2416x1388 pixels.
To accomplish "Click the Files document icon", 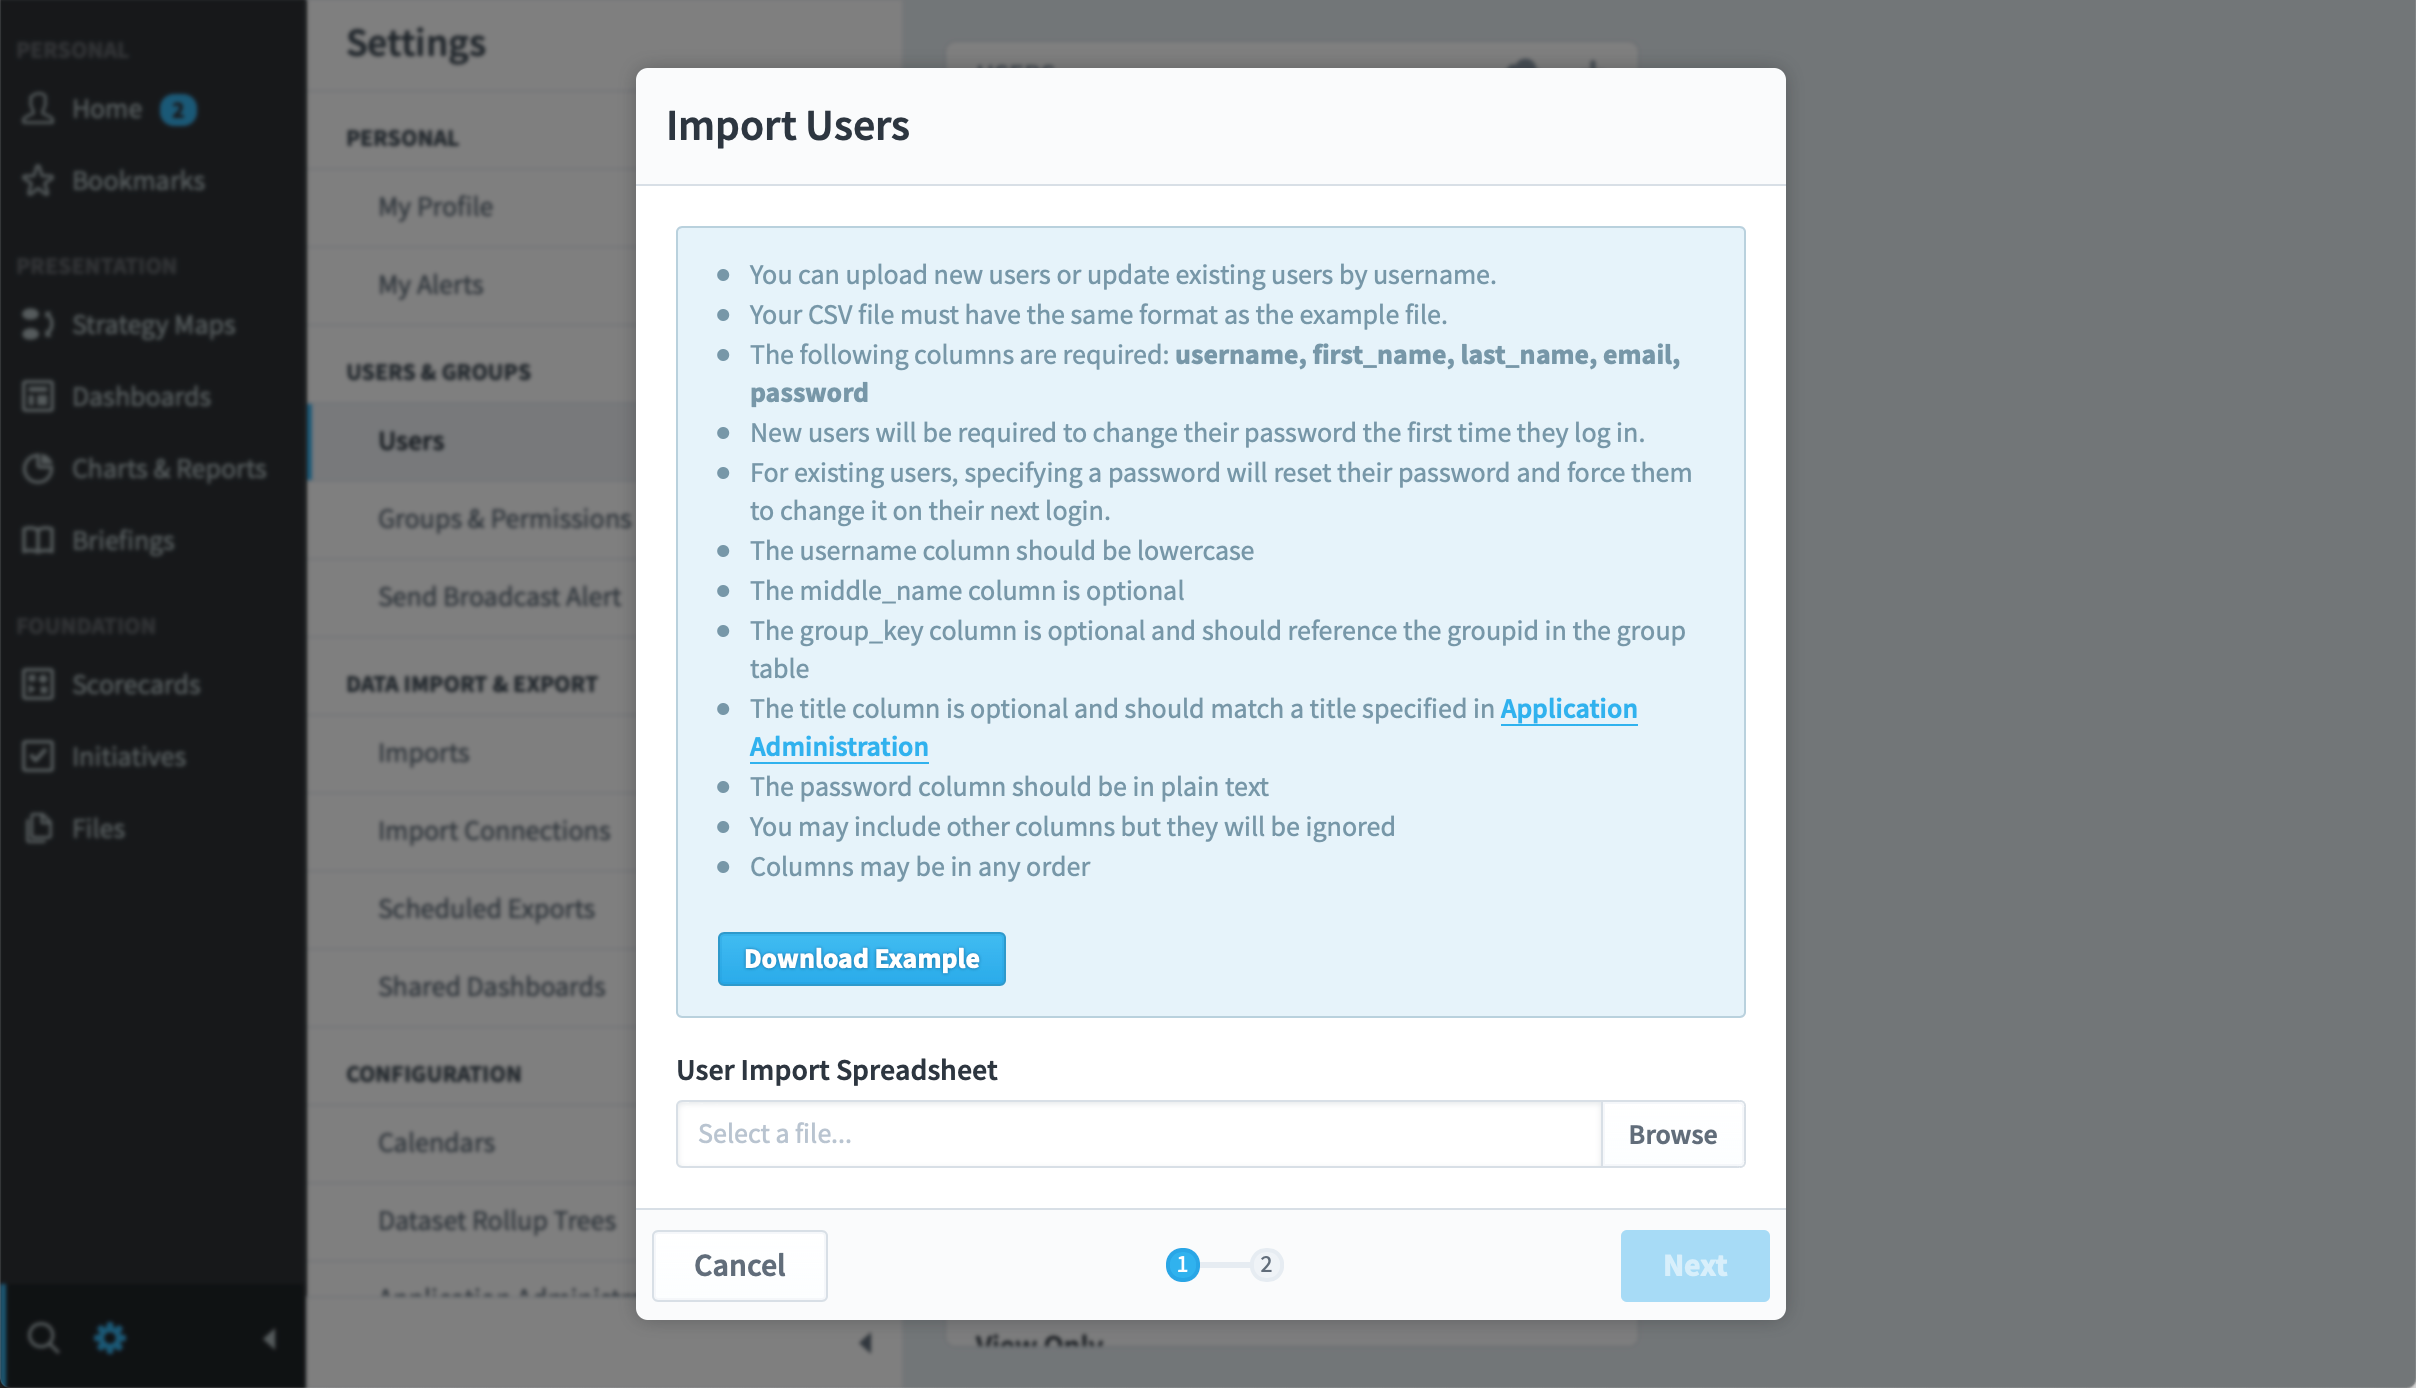I will pos(38,828).
